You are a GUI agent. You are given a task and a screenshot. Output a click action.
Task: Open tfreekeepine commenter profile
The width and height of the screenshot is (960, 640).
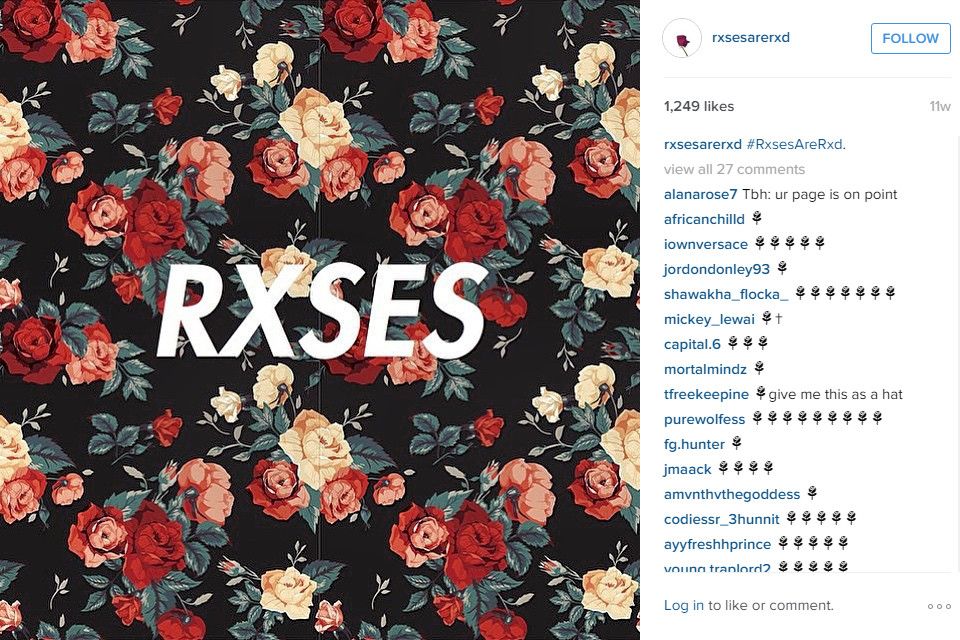pos(706,394)
